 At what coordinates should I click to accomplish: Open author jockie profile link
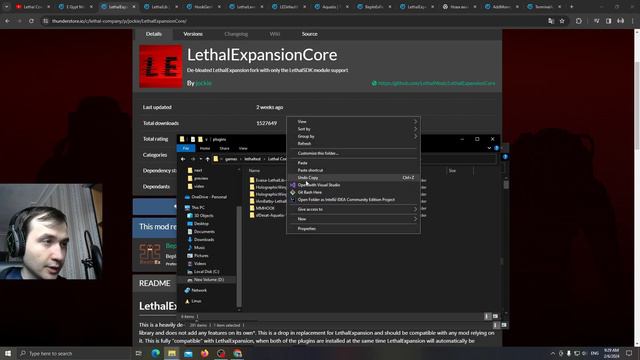tap(204, 83)
